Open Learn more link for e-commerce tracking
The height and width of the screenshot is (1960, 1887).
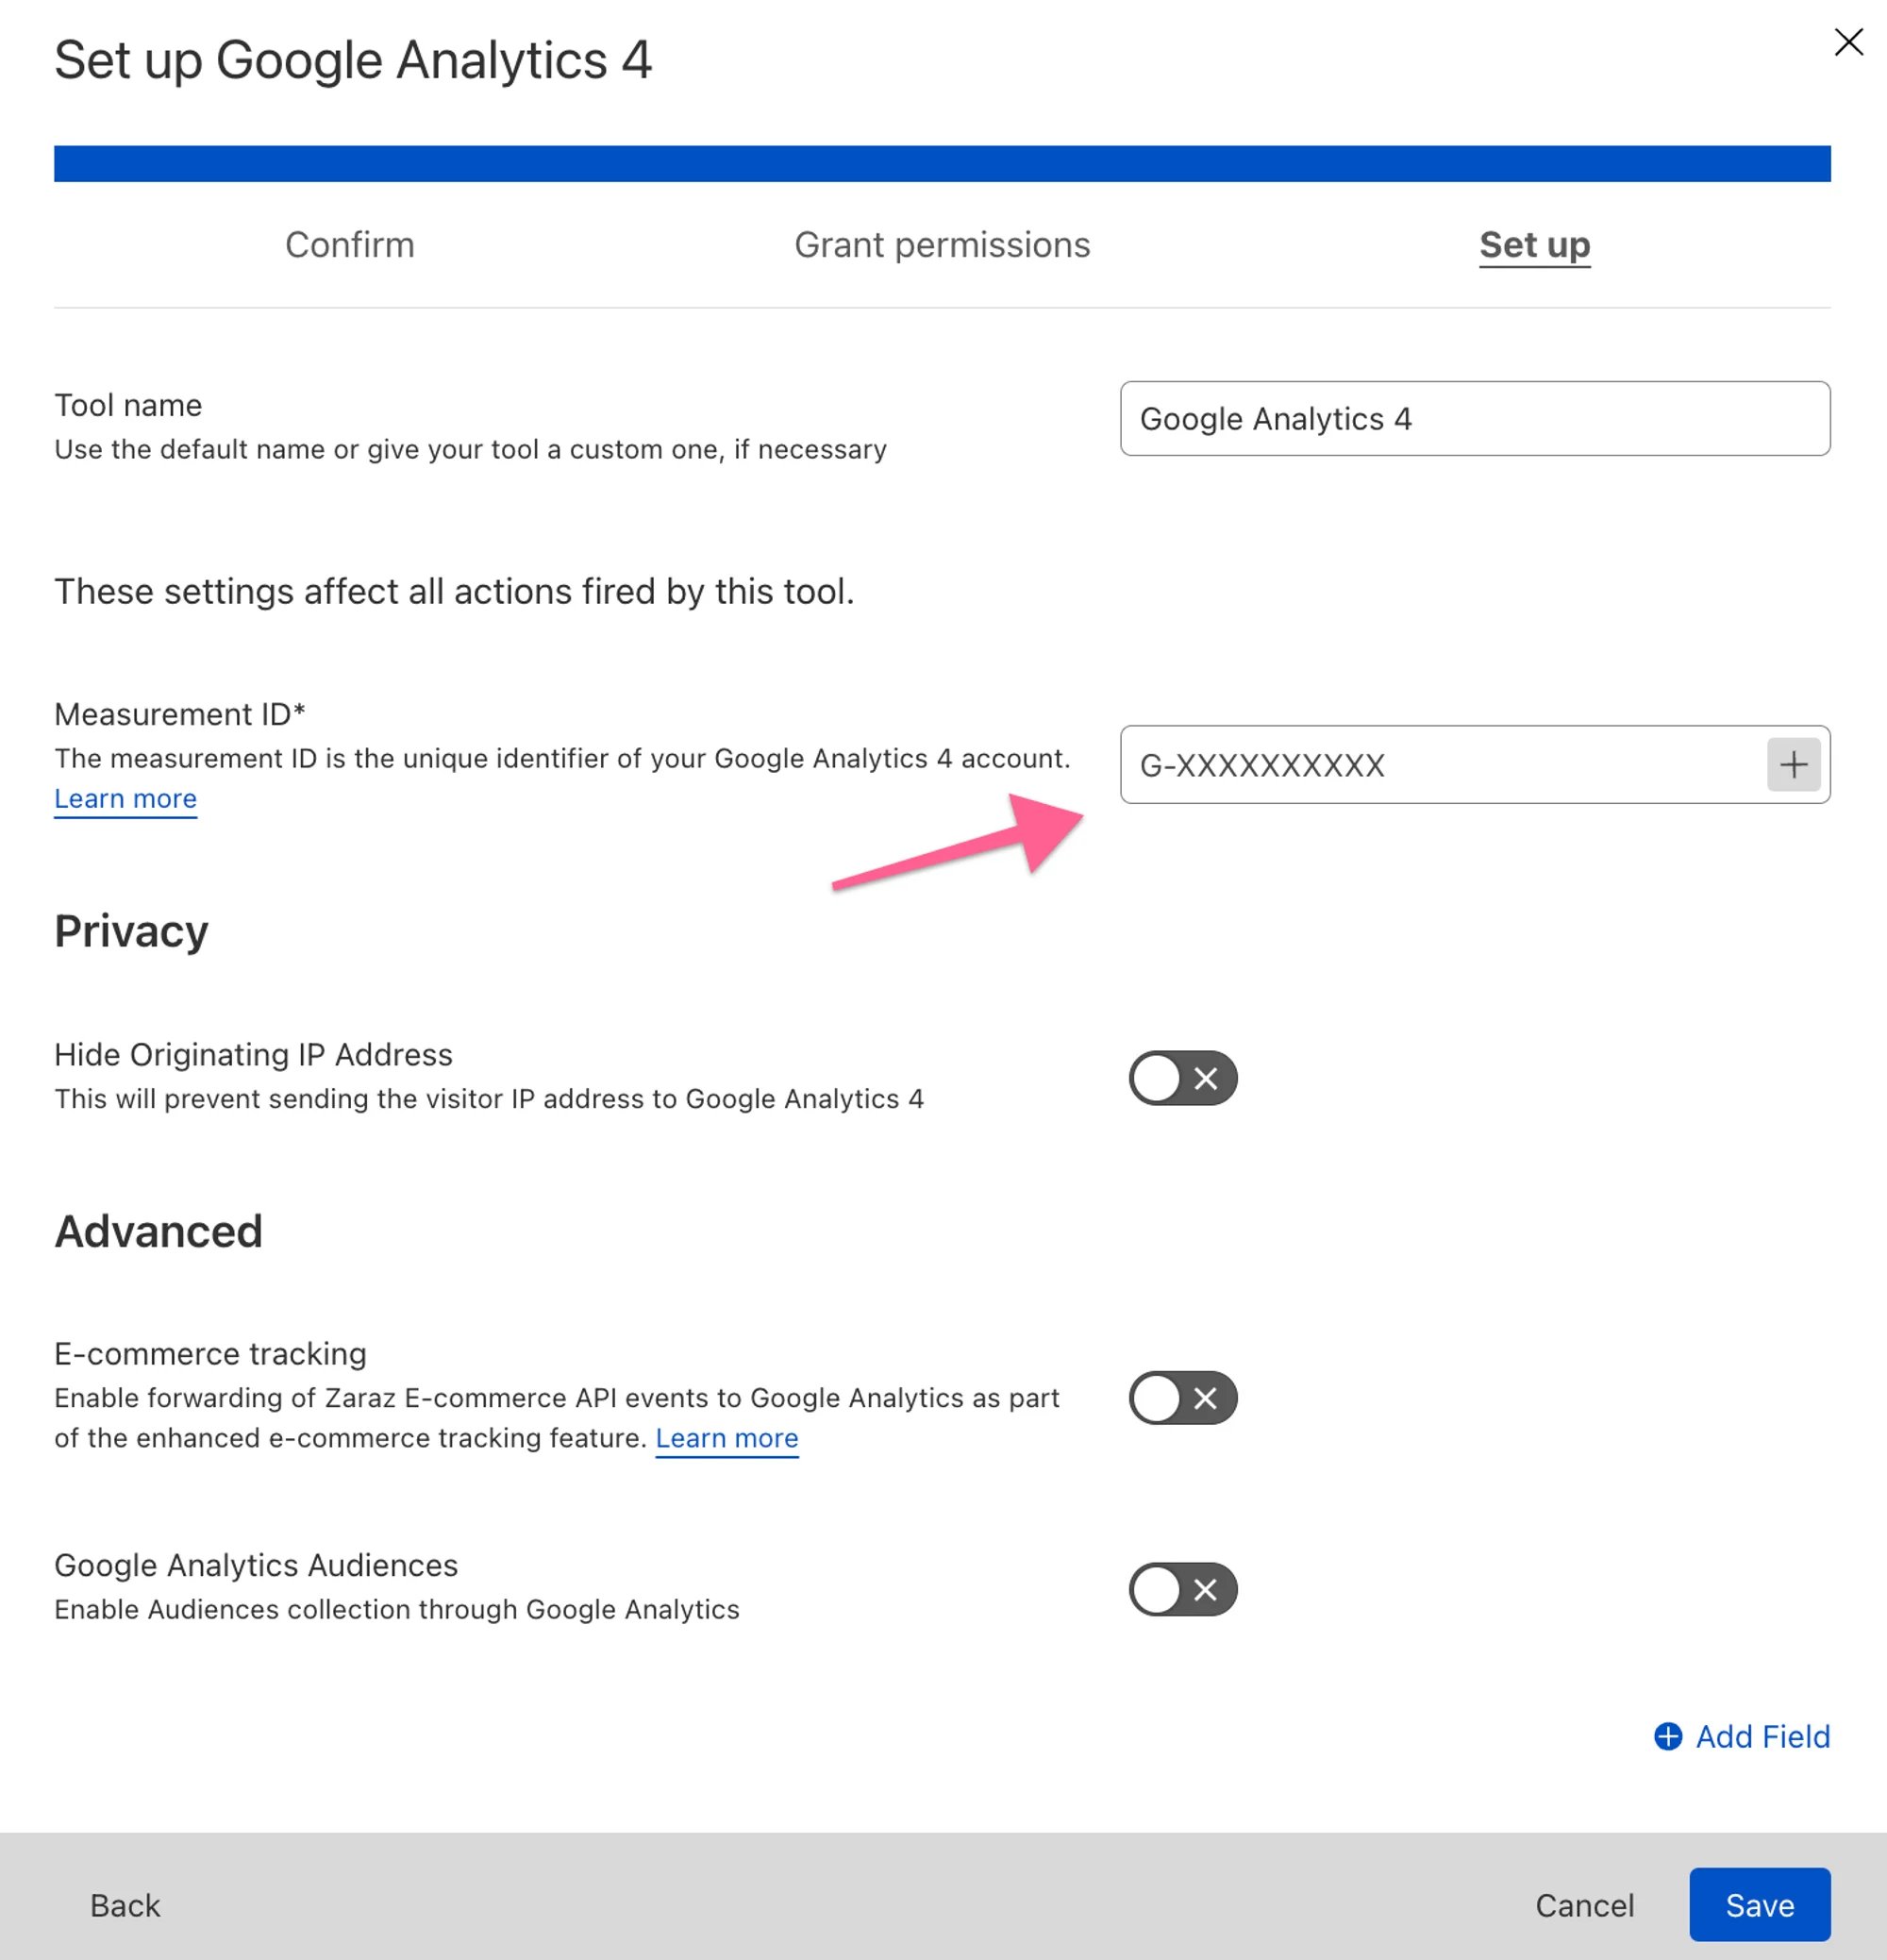click(x=726, y=1438)
